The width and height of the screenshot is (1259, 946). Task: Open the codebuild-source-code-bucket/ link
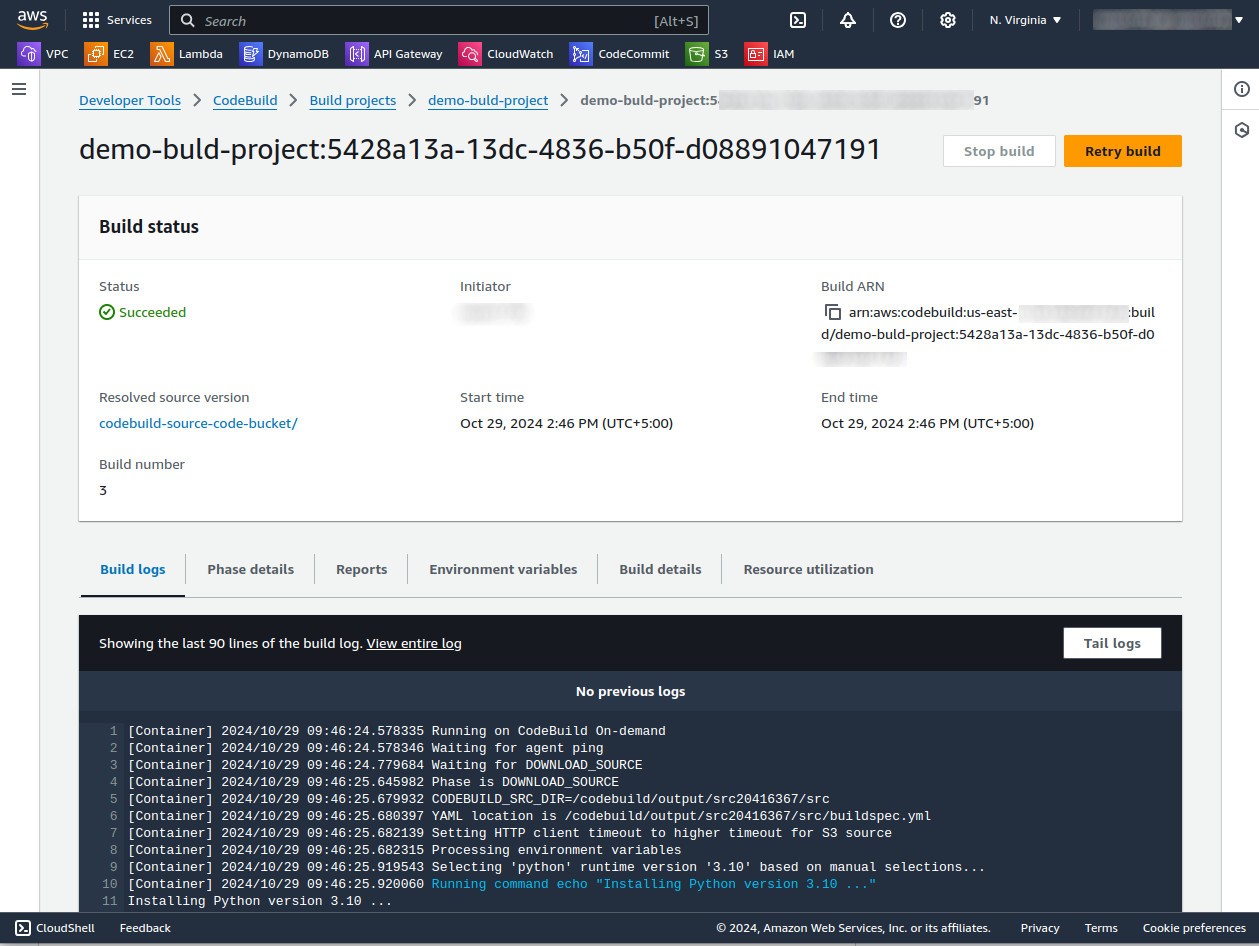198,423
